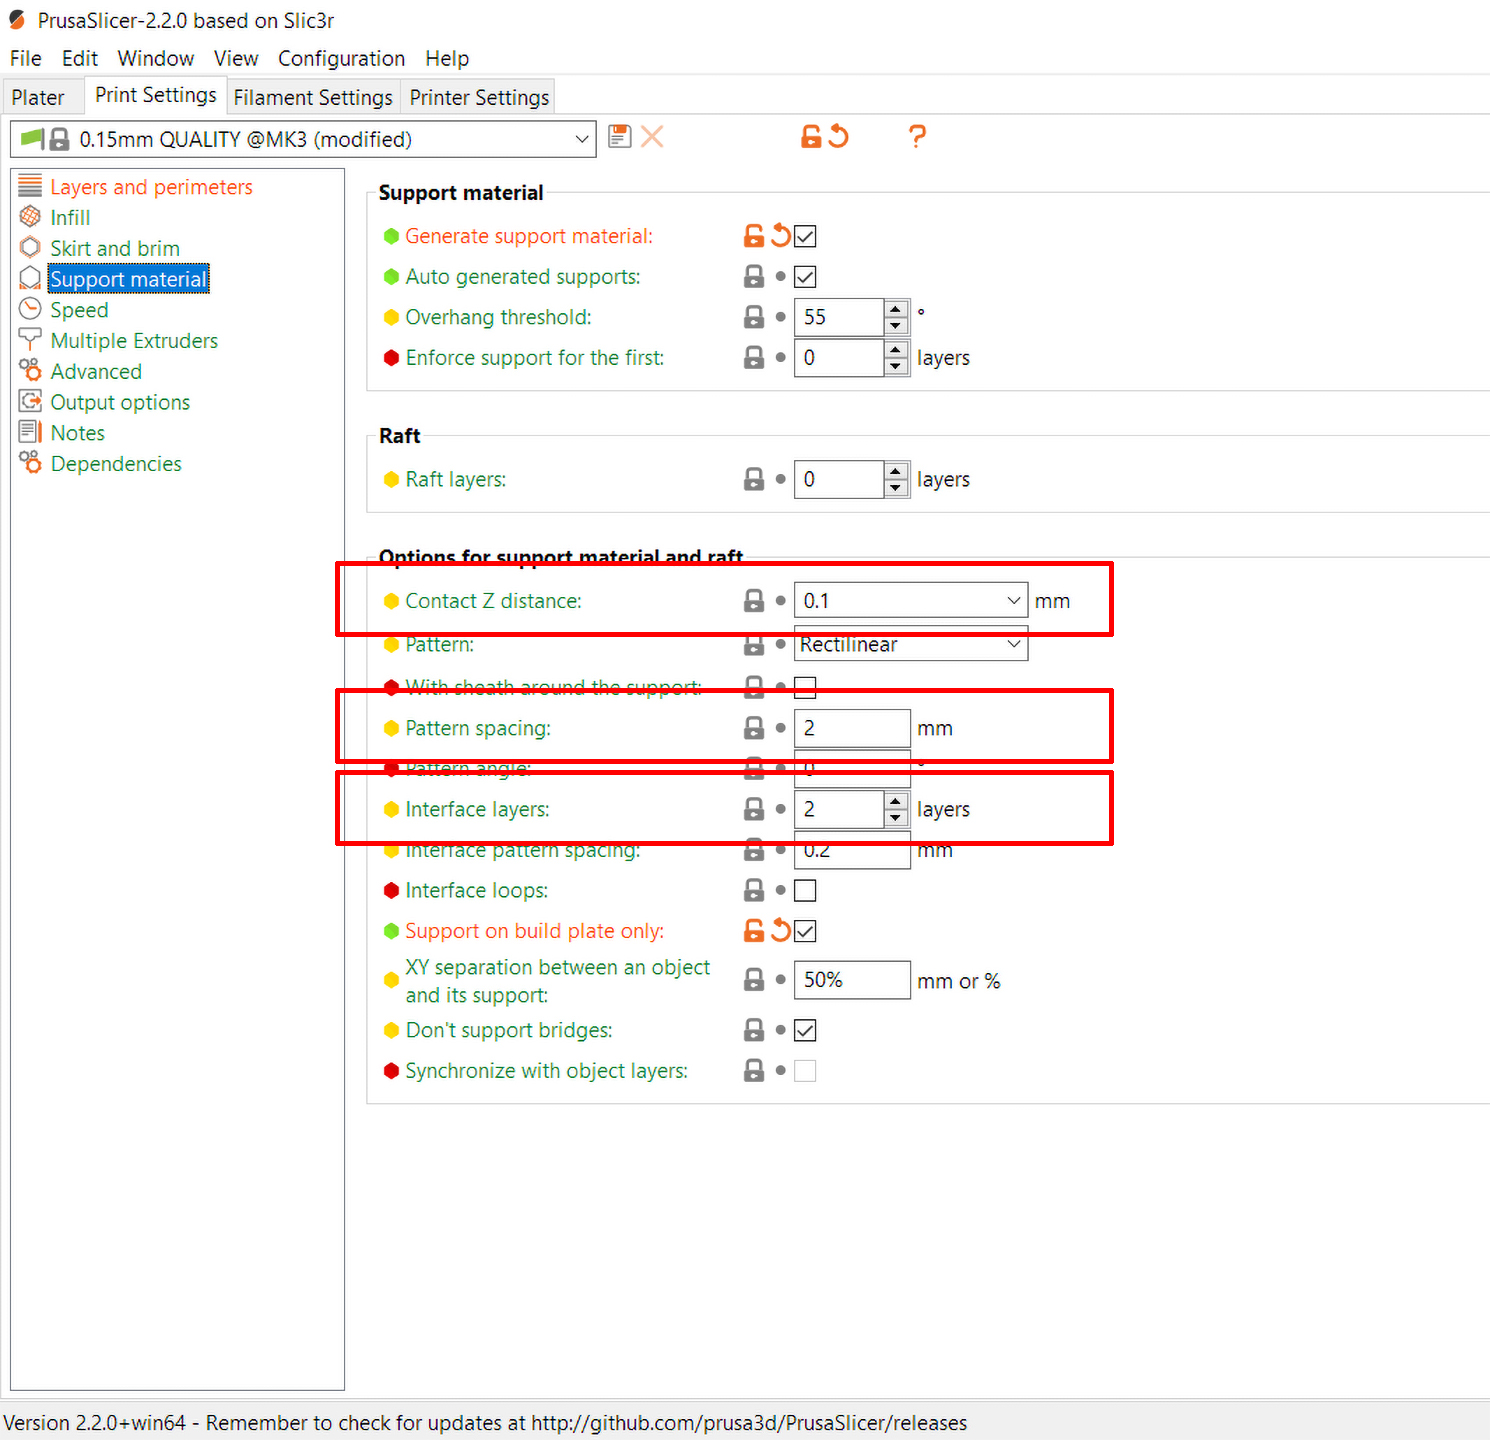This screenshot has height=1440, width=1490.
Task: Toggle Support on build plate only checkbox
Action: click(x=805, y=931)
